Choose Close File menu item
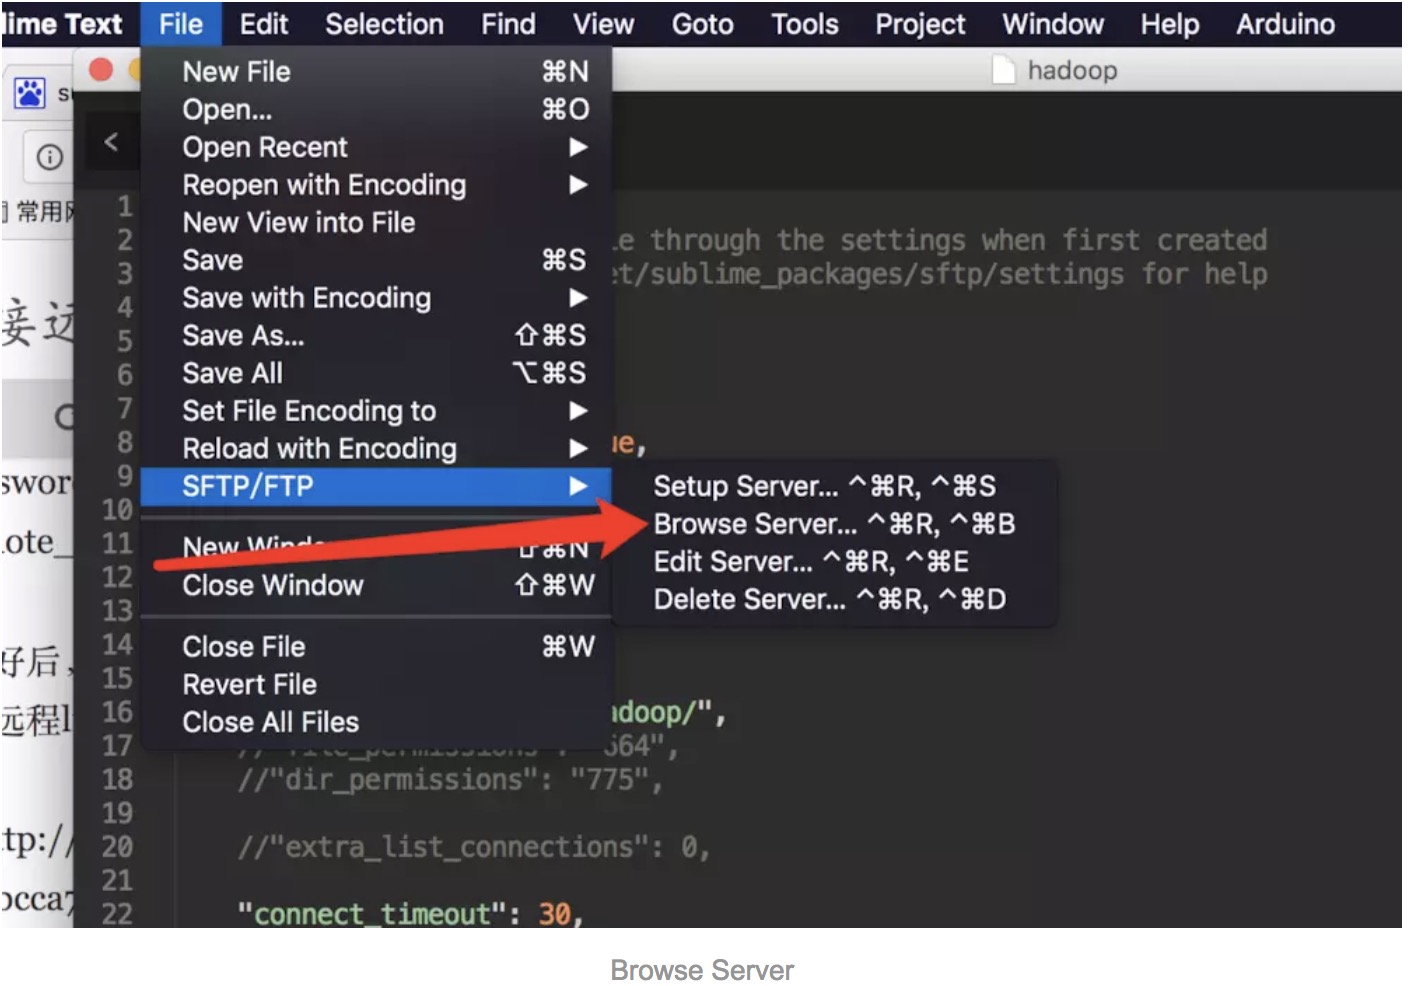The image size is (1412, 986). pyautogui.click(x=376, y=647)
